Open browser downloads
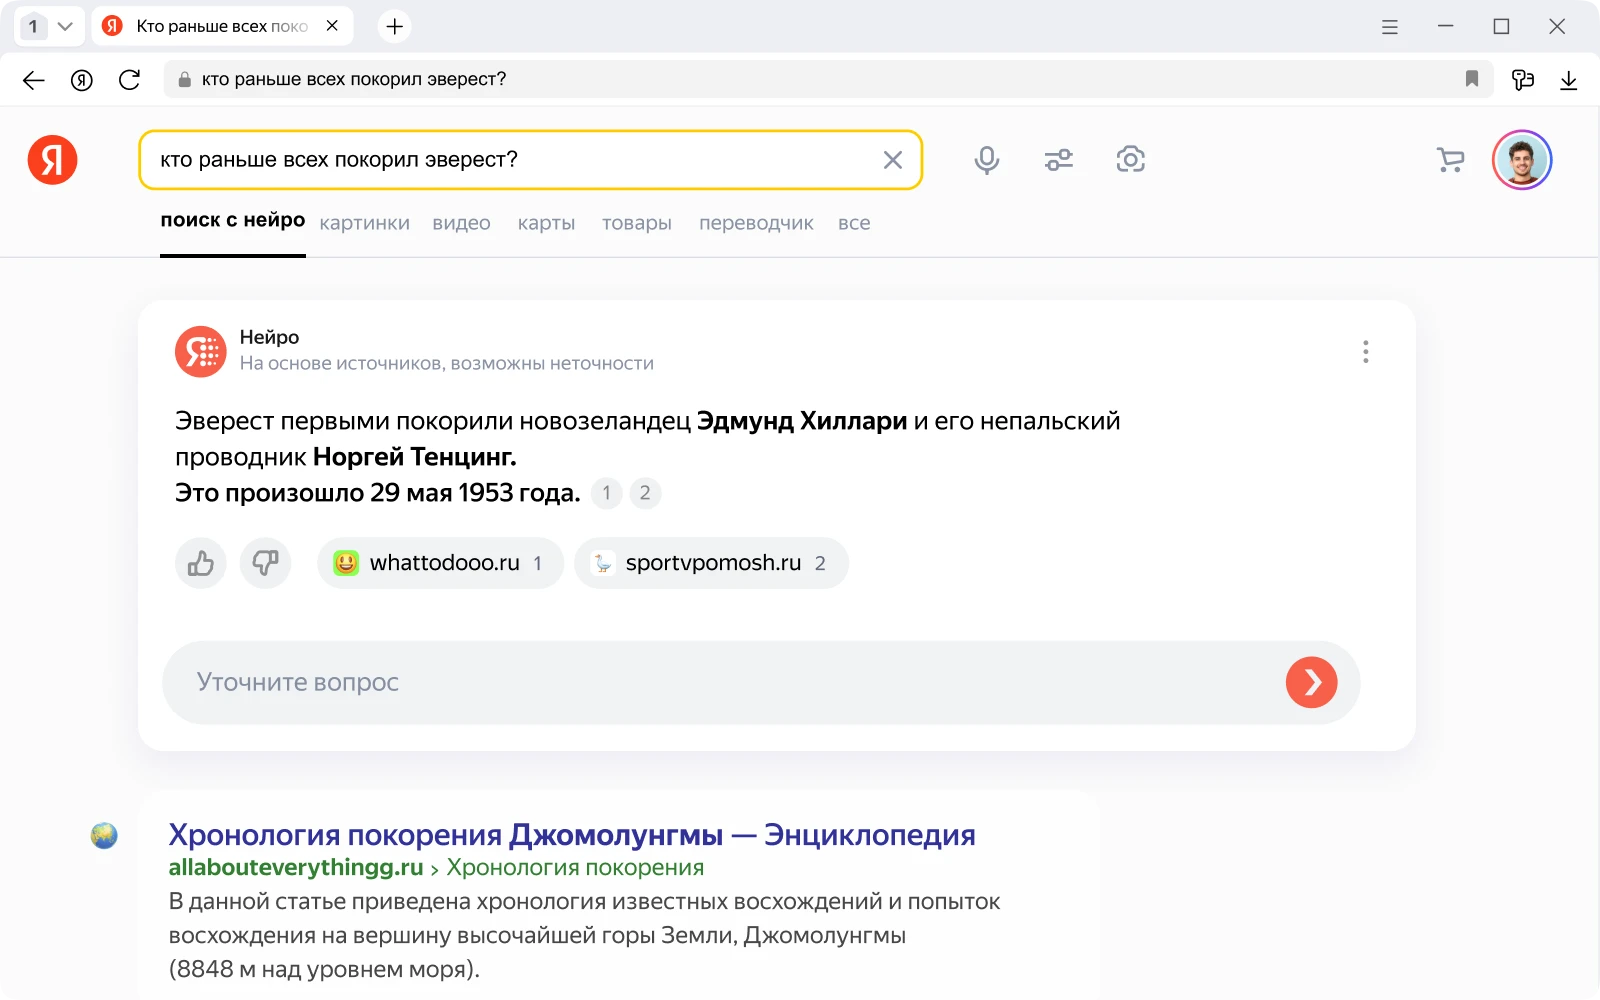 click(x=1569, y=80)
